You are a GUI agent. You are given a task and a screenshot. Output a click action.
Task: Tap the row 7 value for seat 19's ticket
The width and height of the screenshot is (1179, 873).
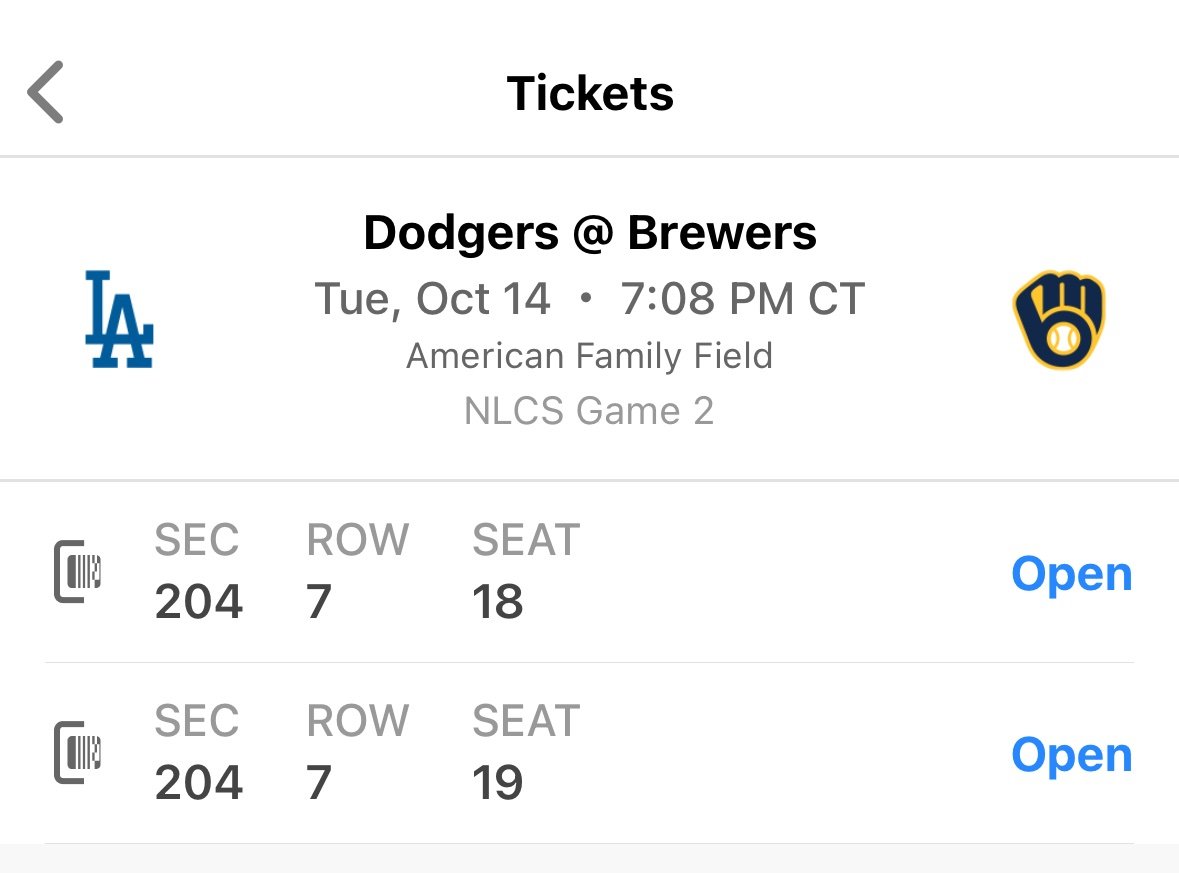click(x=319, y=782)
